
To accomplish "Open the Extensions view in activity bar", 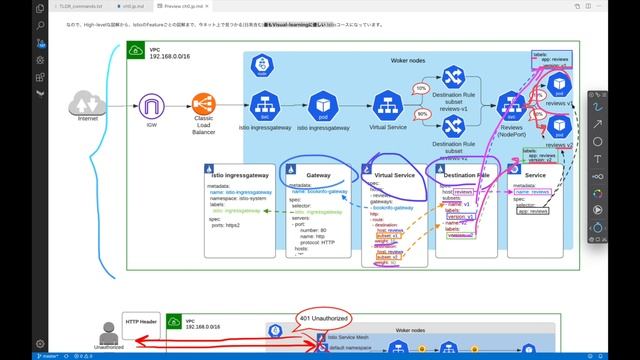I will click(x=40, y=77).
